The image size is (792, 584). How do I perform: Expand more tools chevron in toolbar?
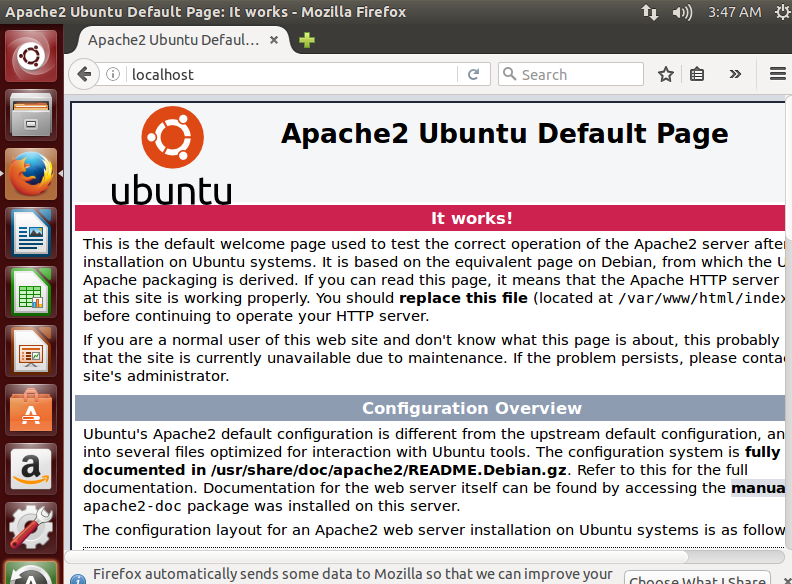click(x=735, y=74)
